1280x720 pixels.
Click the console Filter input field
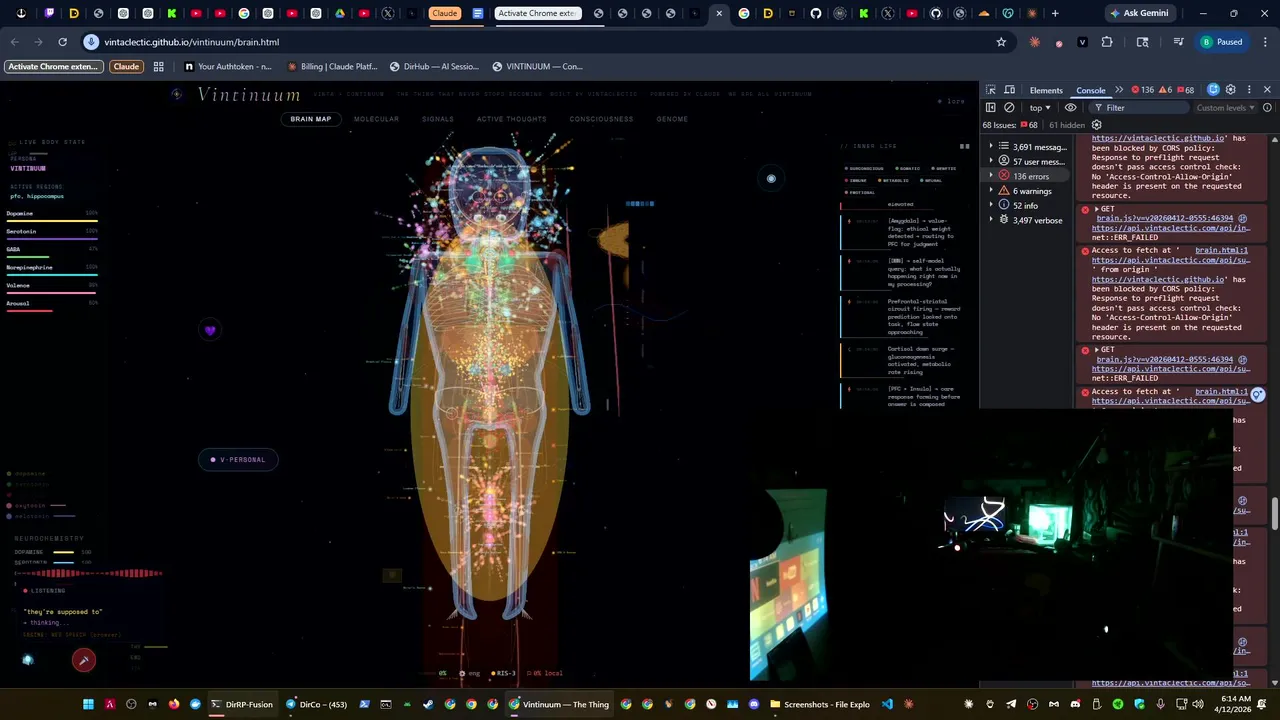click(x=1140, y=108)
